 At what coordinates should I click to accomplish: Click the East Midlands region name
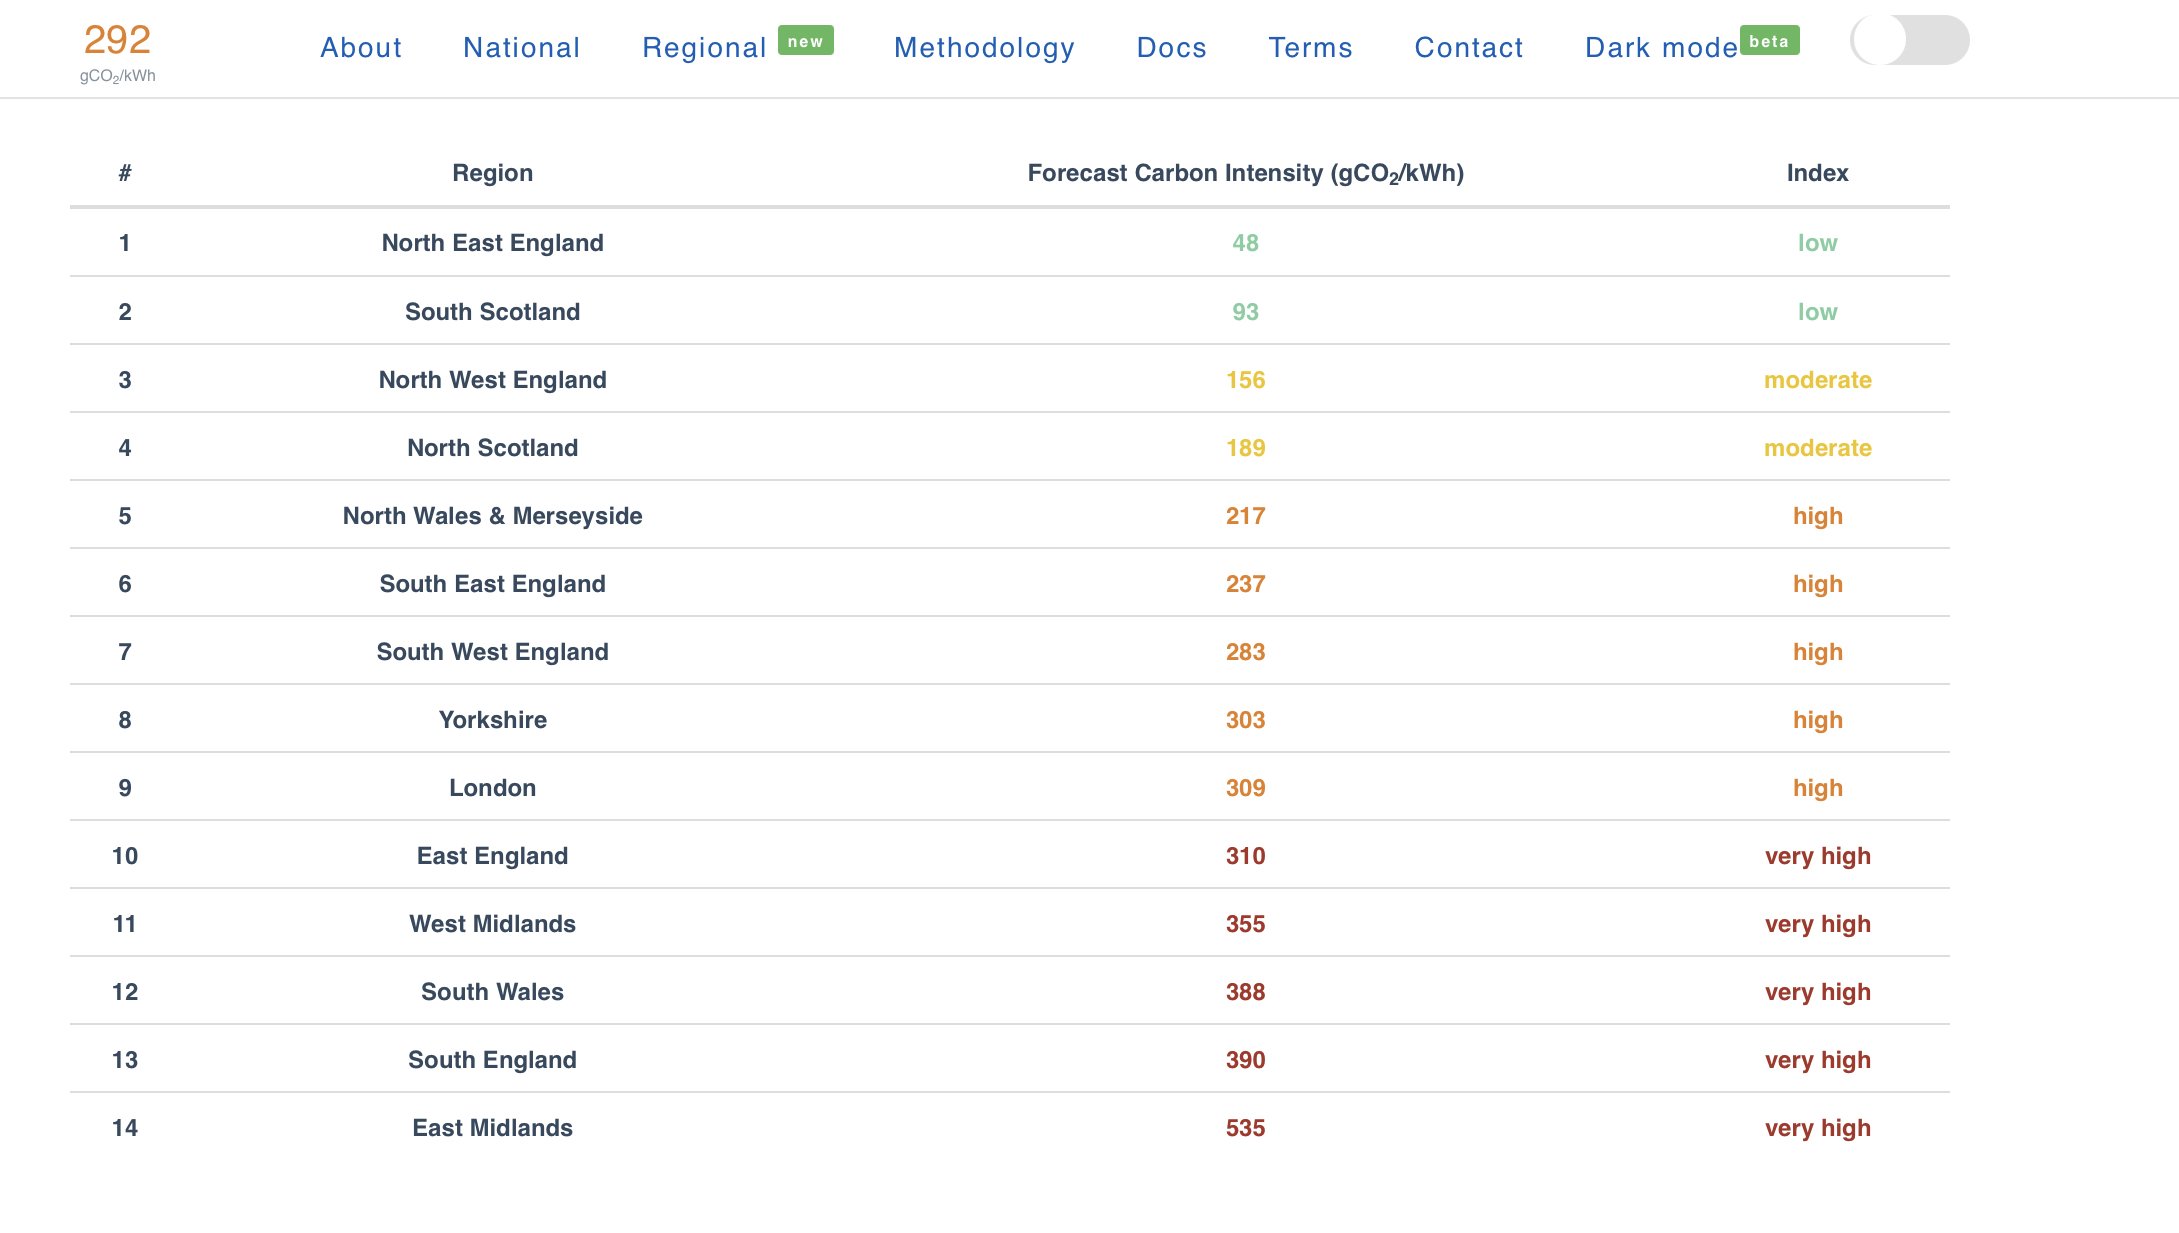point(492,1128)
